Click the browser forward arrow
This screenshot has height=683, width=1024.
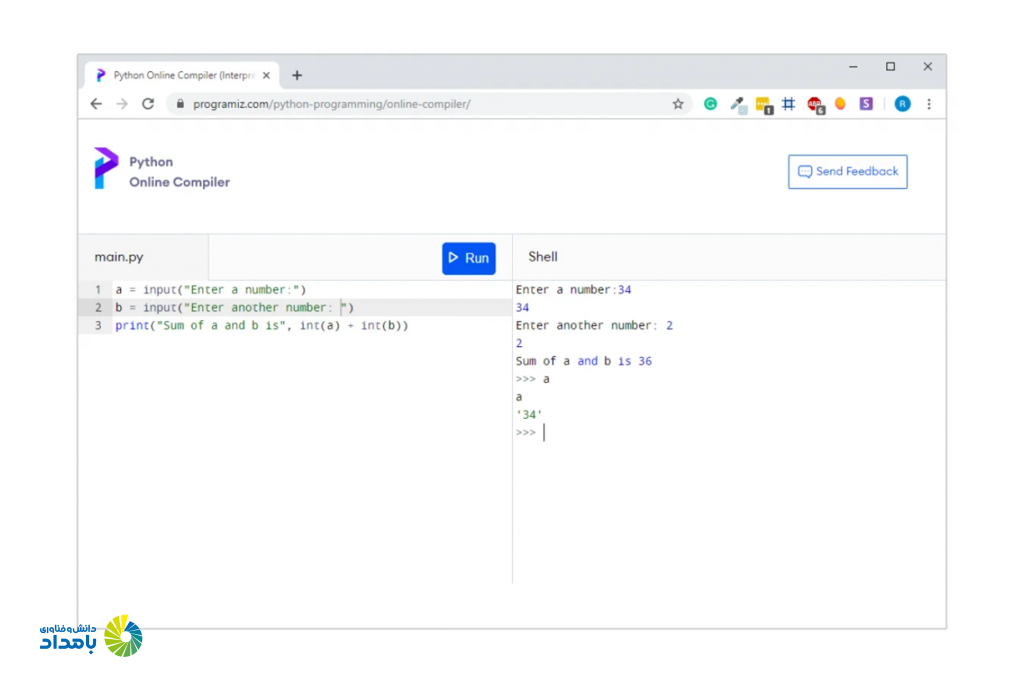tap(122, 104)
